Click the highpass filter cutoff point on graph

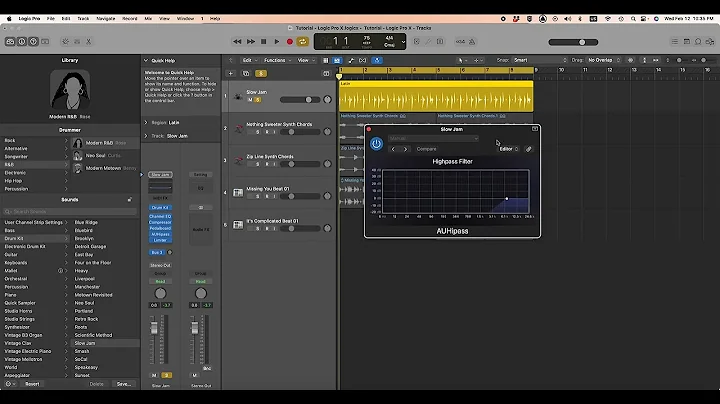click(x=506, y=199)
